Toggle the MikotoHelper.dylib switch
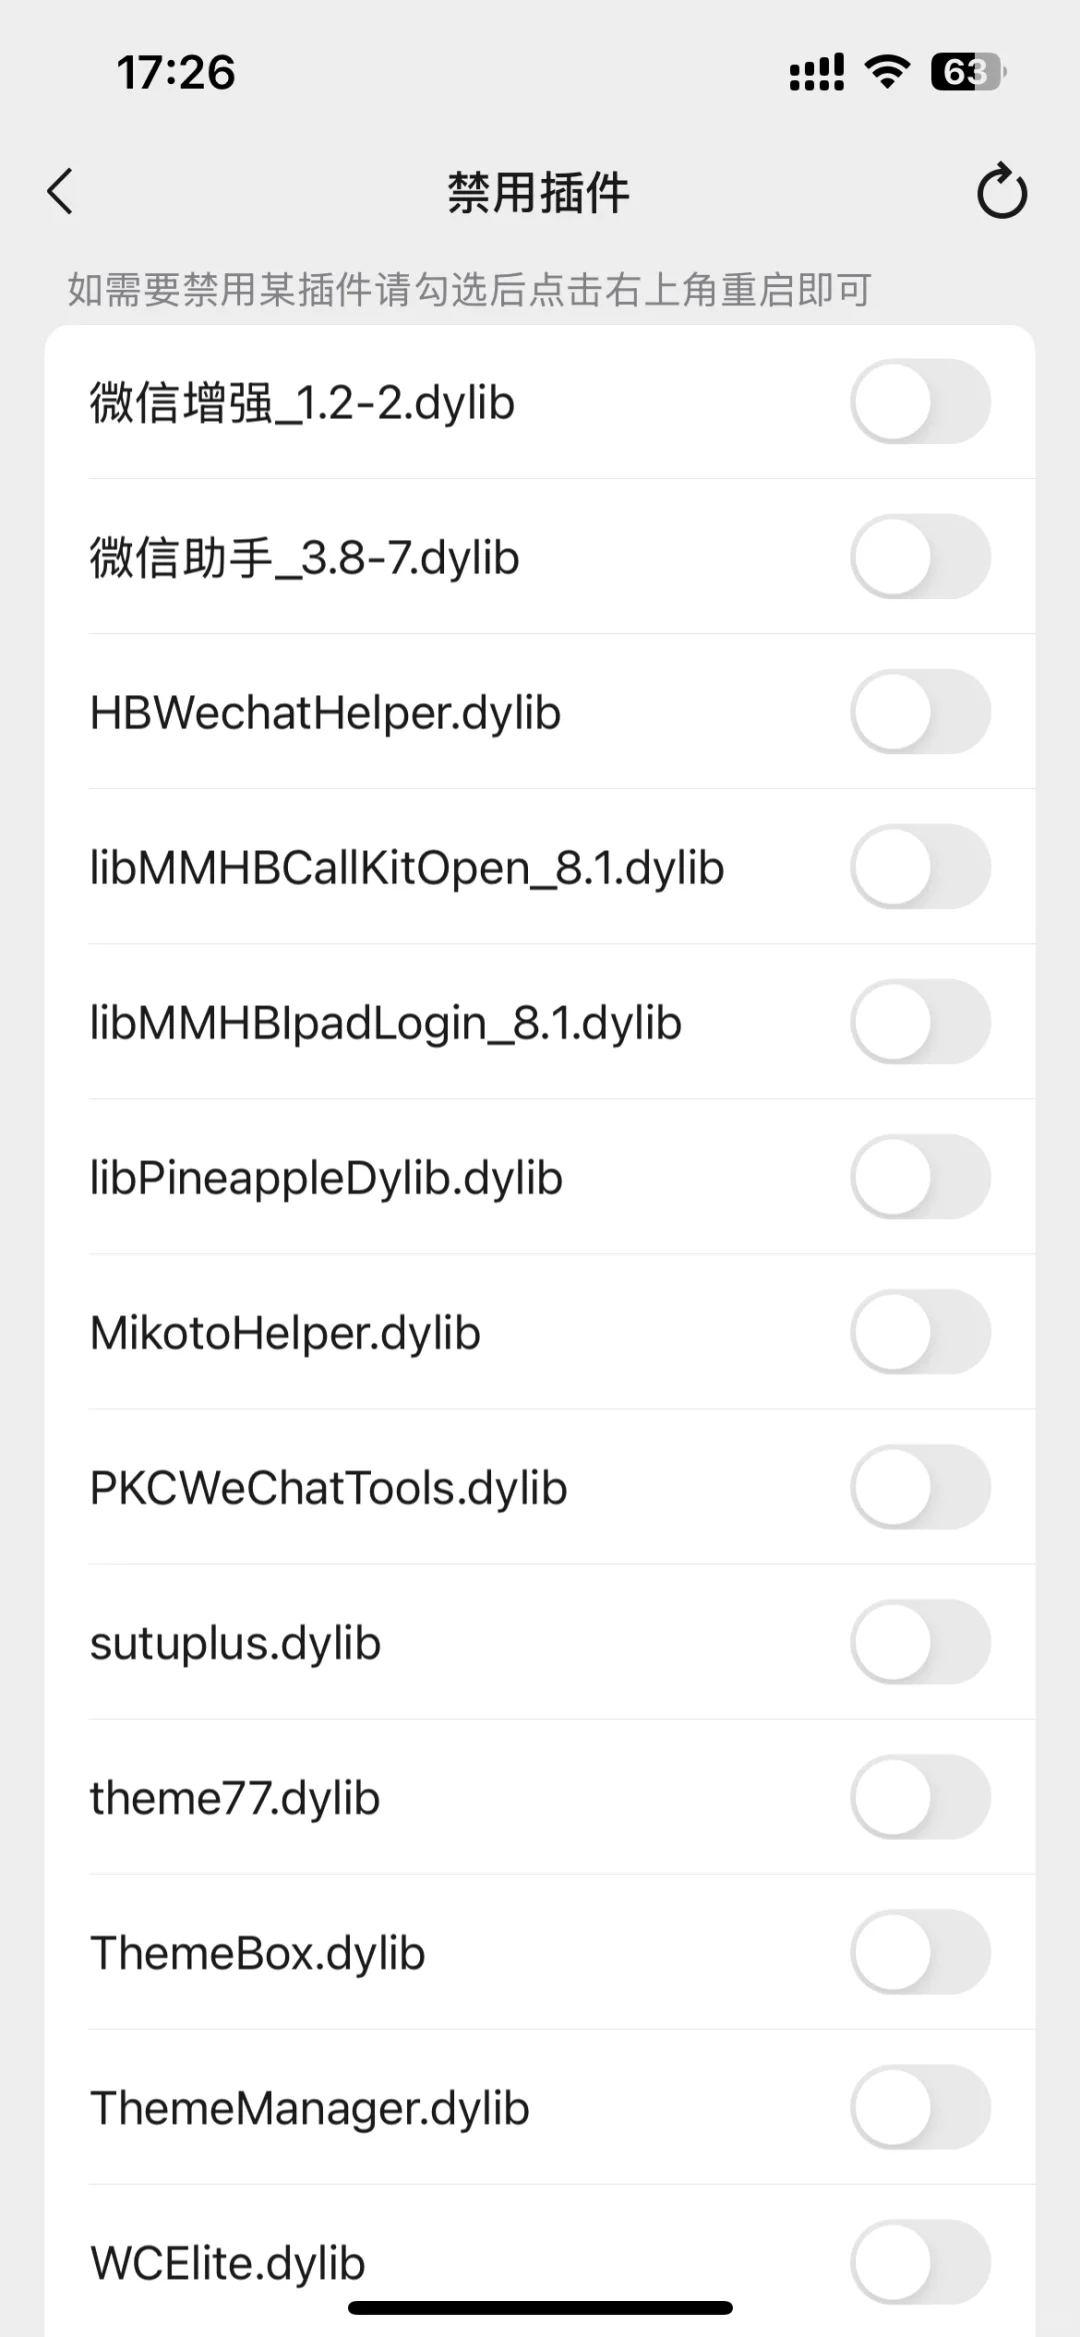Viewport: 1080px width, 2337px height. pyautogui.click(x=920, y=1332)
